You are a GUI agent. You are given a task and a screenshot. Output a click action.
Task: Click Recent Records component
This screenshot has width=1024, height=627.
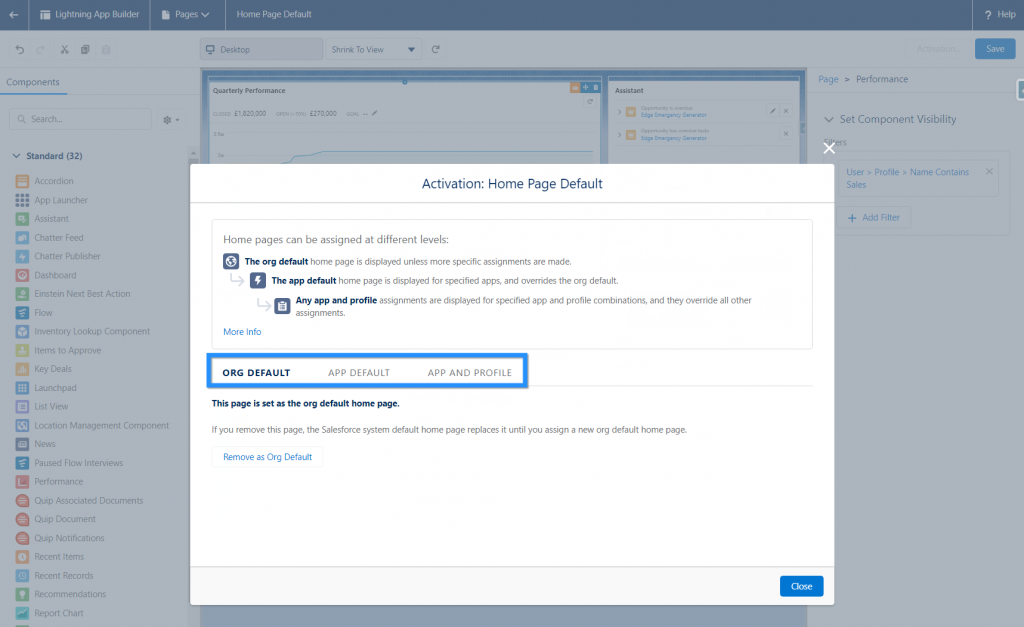[55, 575]
